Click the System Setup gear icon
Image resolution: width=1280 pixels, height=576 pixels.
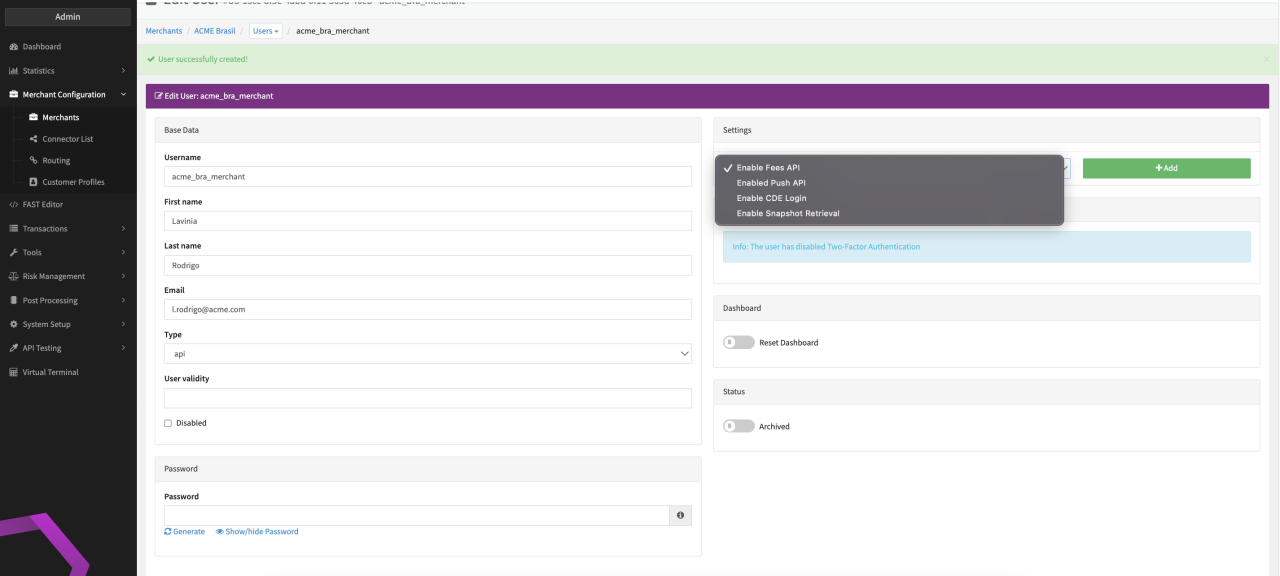pyautogui.click(x=14, y=325)
